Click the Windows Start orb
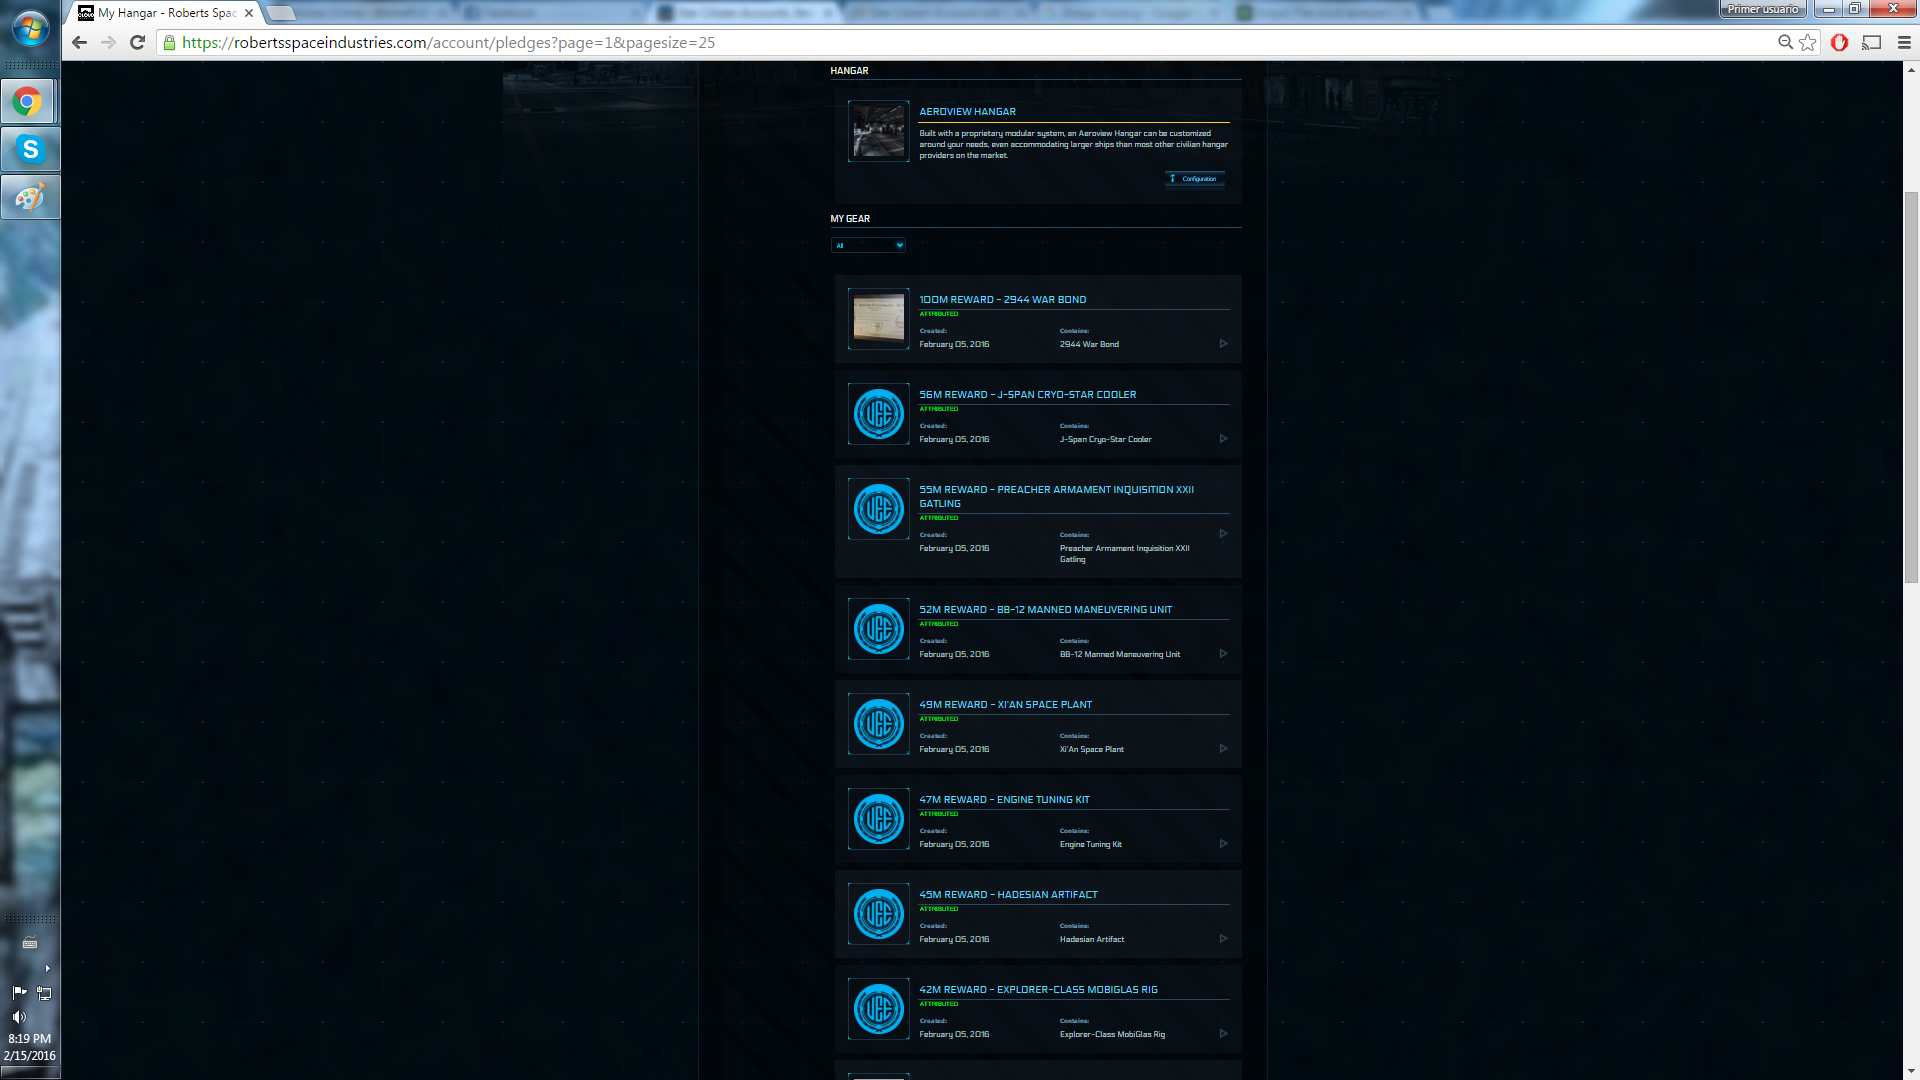Viewport: 1920px width, 1080px height. (x=30, y=28)
